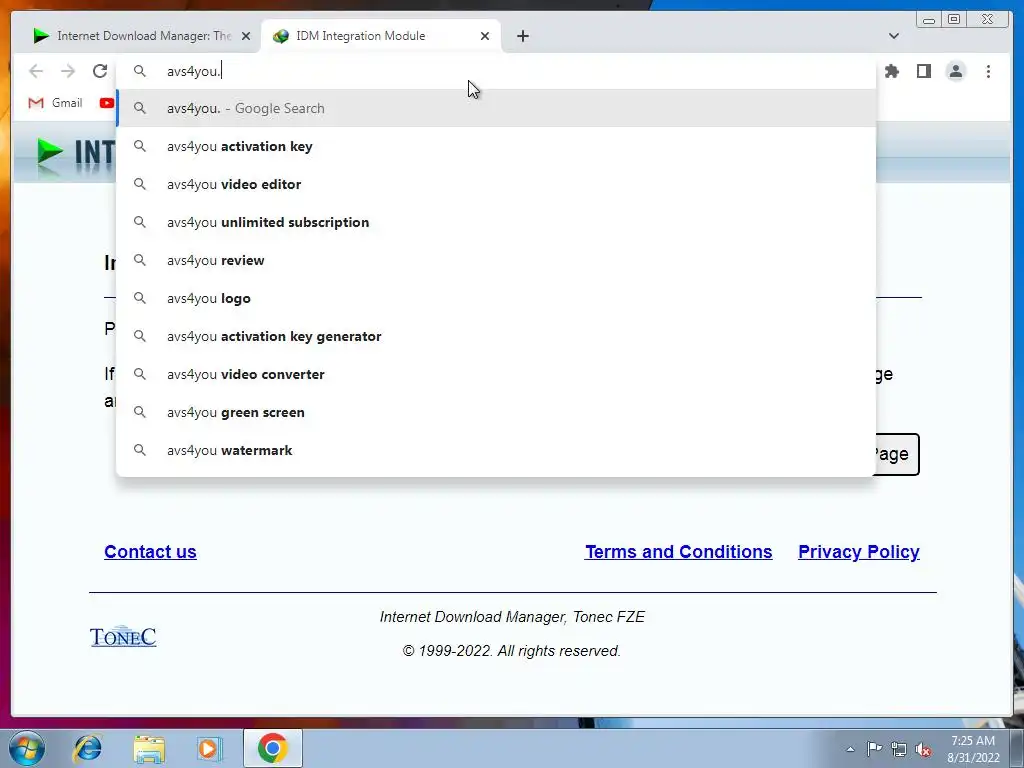This screenshot has width=1024, height=768.
Task: Select suggestion 'avs4you green screen'
Action: (496, 412)
